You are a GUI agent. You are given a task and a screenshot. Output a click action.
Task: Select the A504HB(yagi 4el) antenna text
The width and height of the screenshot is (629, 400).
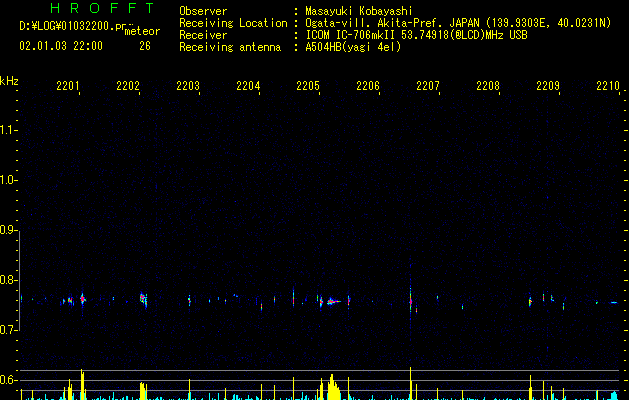[353, 47]
